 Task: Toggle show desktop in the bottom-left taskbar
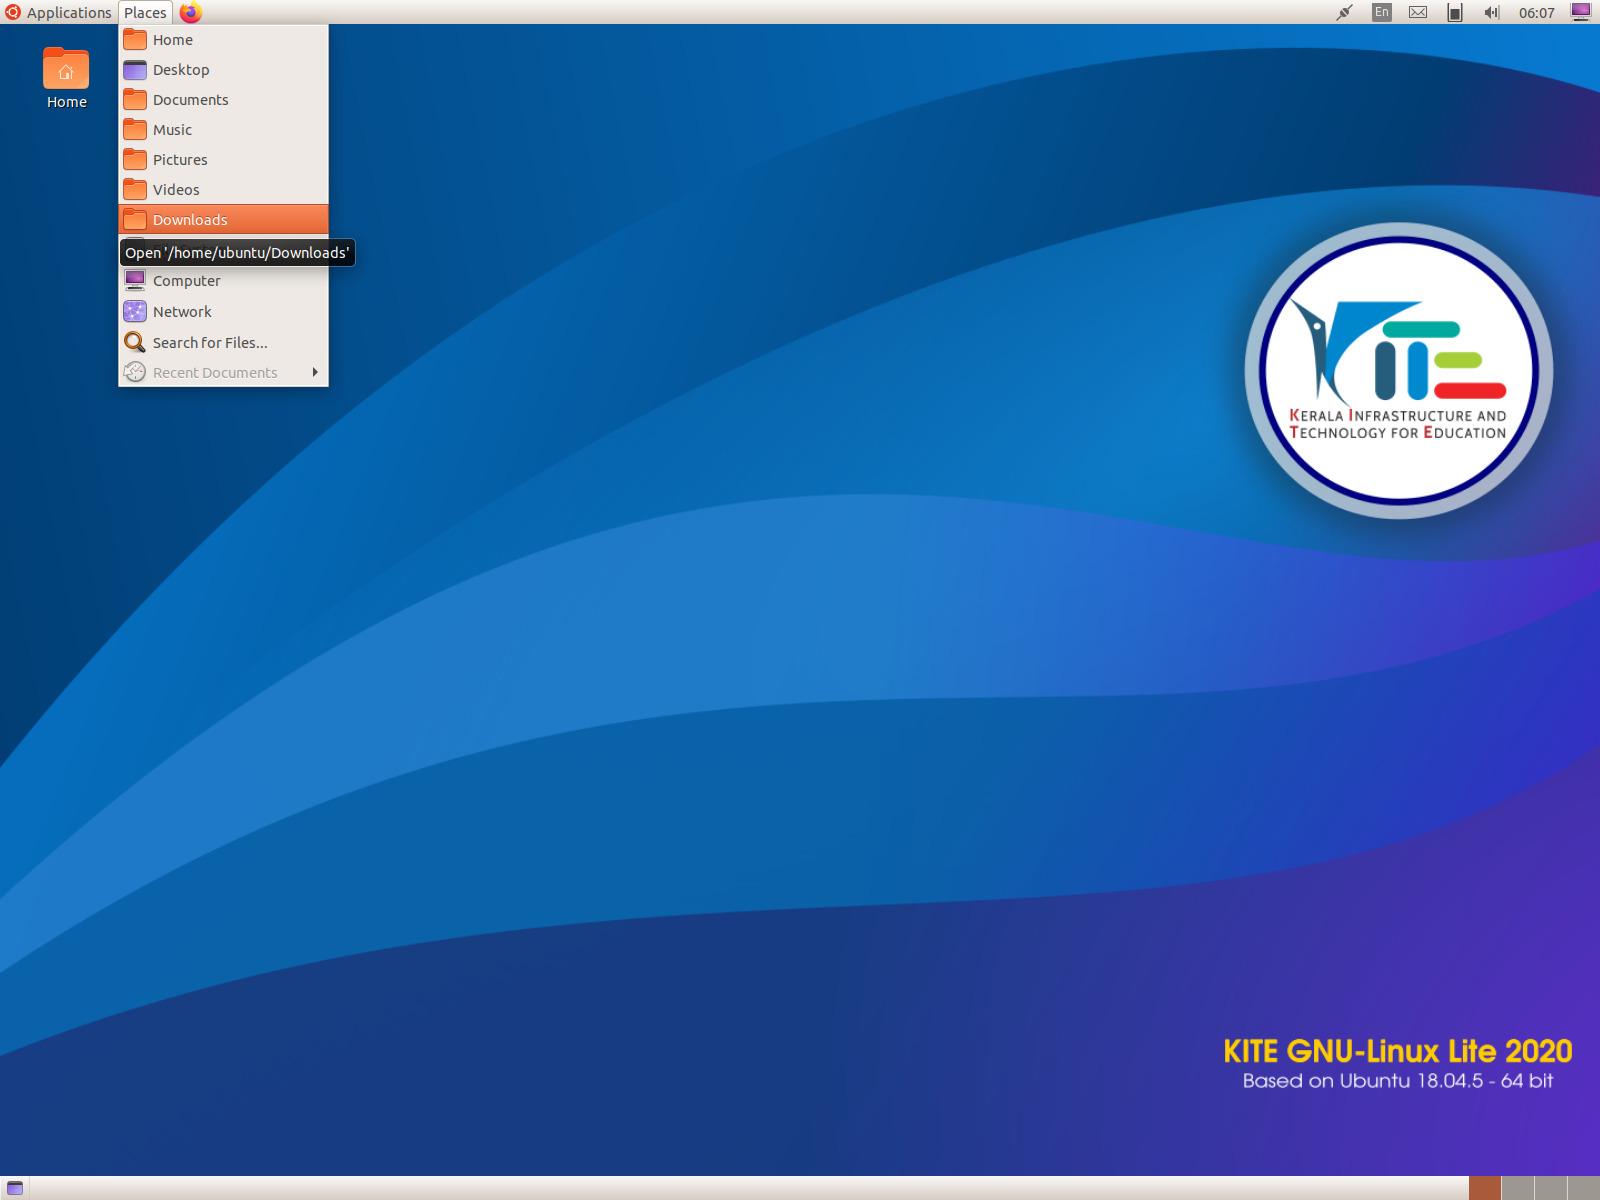[14, 1188]
